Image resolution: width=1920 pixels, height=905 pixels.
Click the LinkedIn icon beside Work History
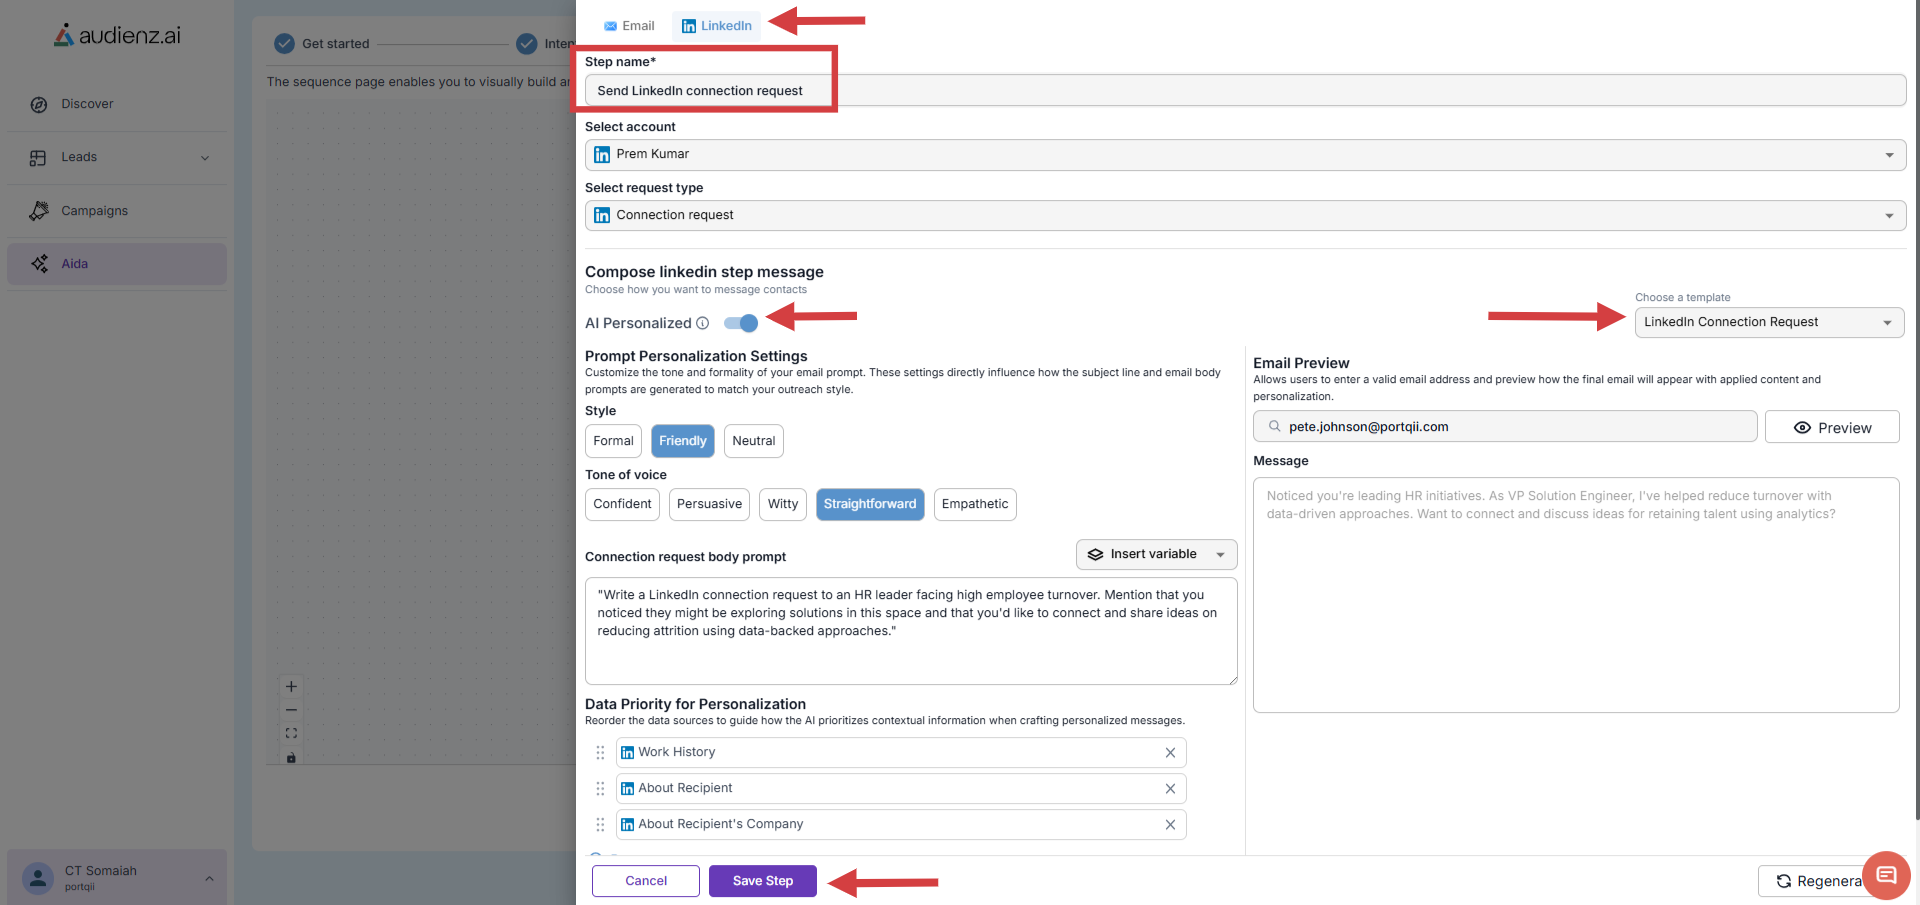tap(627, 753)
